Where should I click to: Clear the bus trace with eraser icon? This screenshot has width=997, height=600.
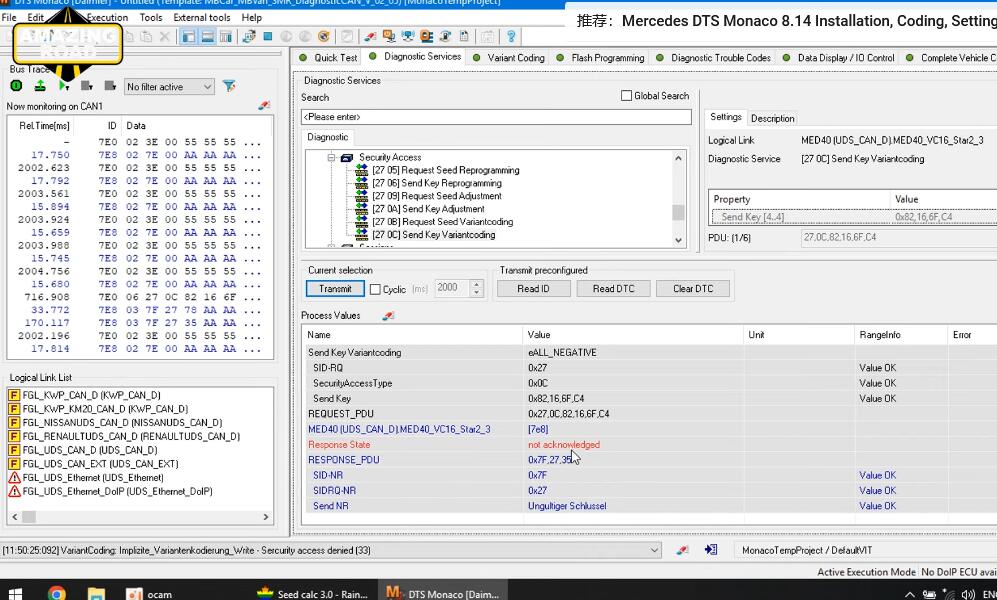pyautogui.click(x=264, y=106)
